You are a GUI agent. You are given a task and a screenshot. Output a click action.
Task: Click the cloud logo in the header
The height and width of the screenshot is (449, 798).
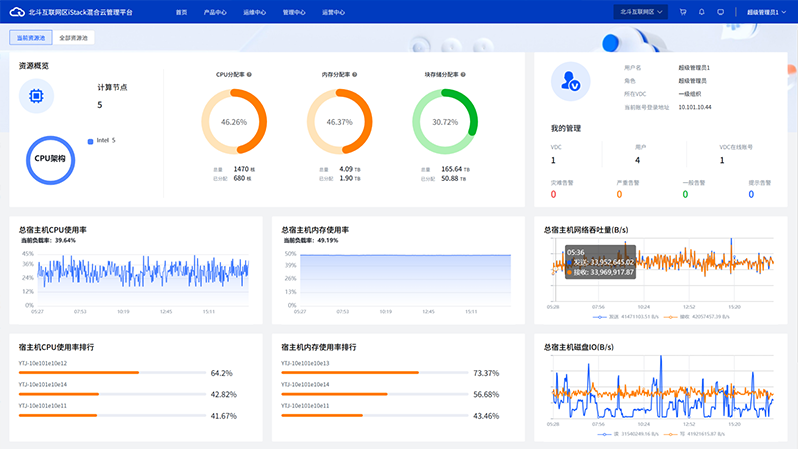[17, 12]
